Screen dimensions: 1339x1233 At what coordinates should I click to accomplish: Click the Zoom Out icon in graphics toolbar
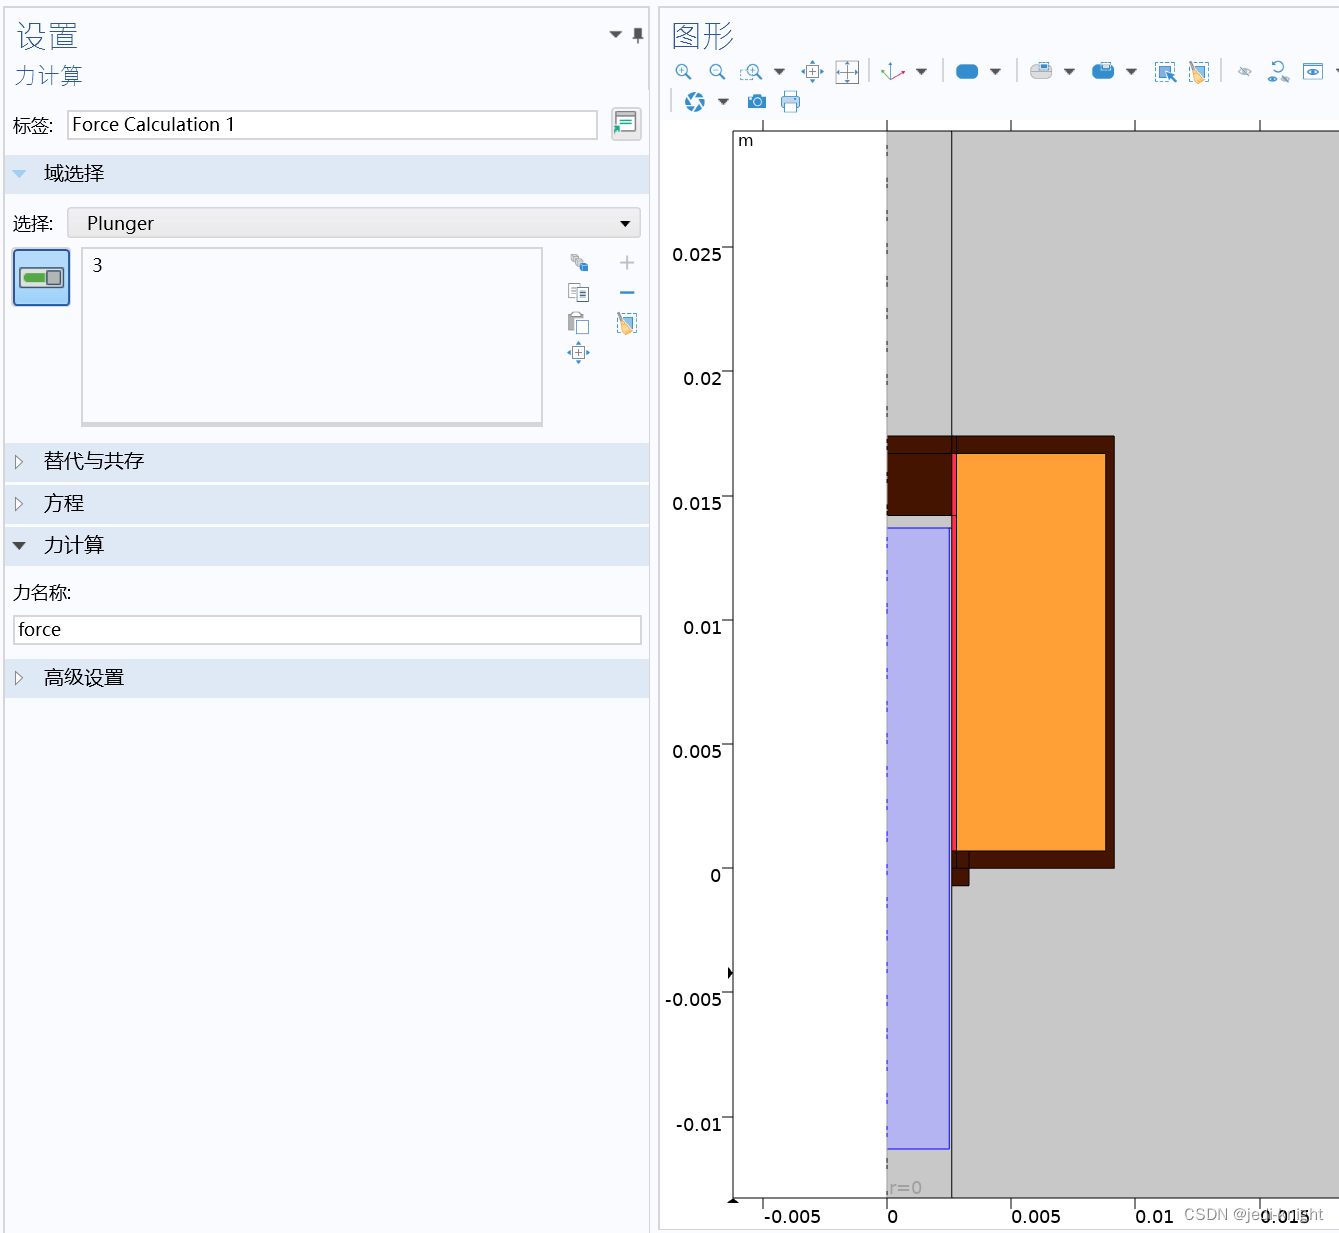coord(717,72)
